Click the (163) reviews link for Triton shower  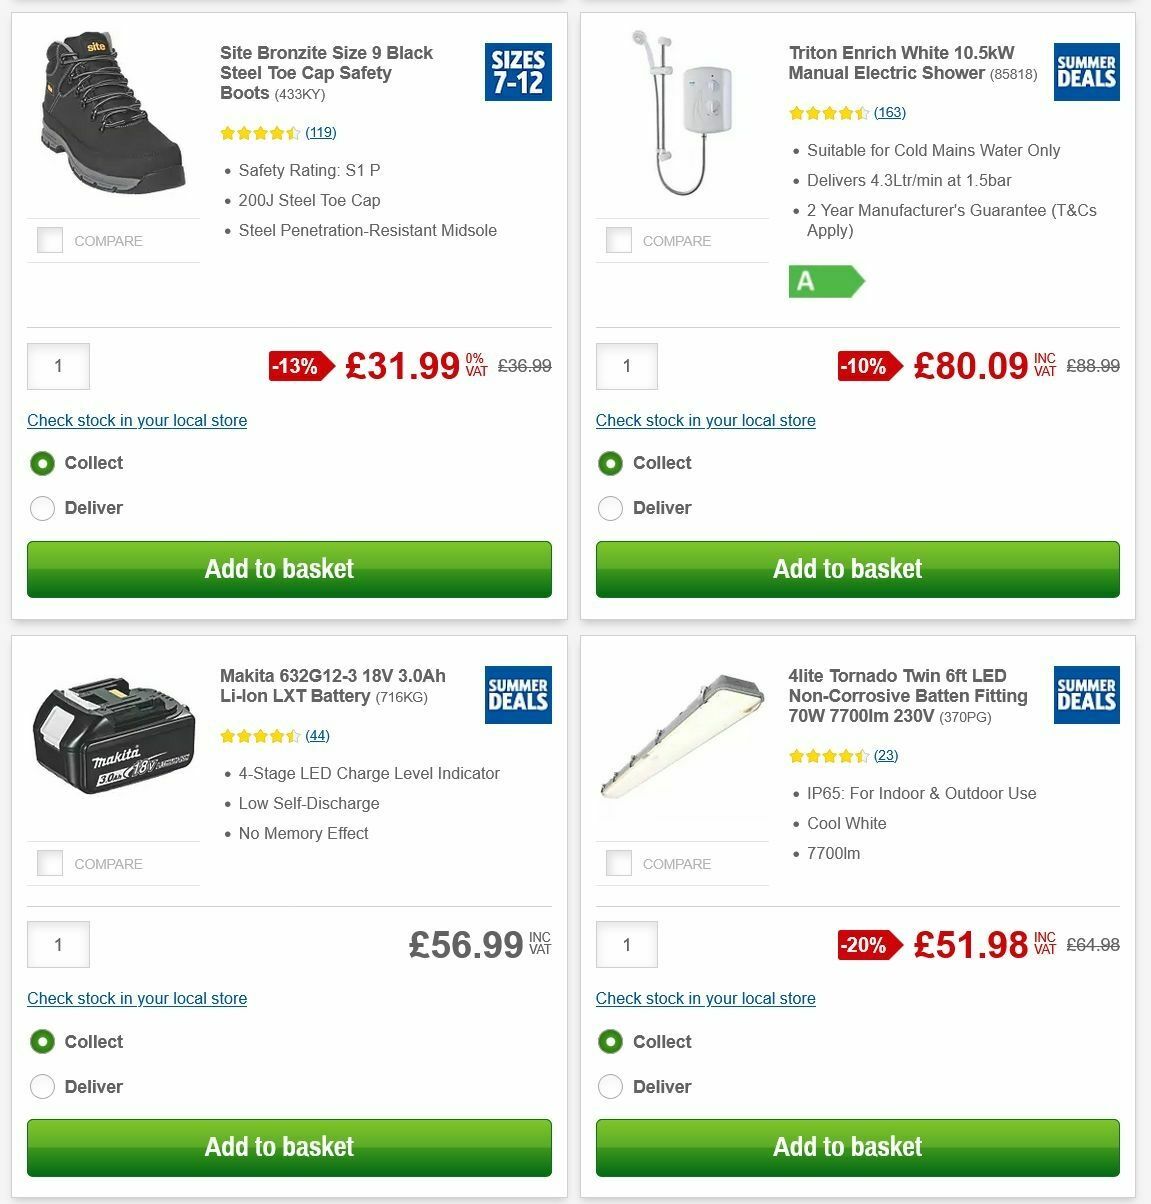[889, 112]
